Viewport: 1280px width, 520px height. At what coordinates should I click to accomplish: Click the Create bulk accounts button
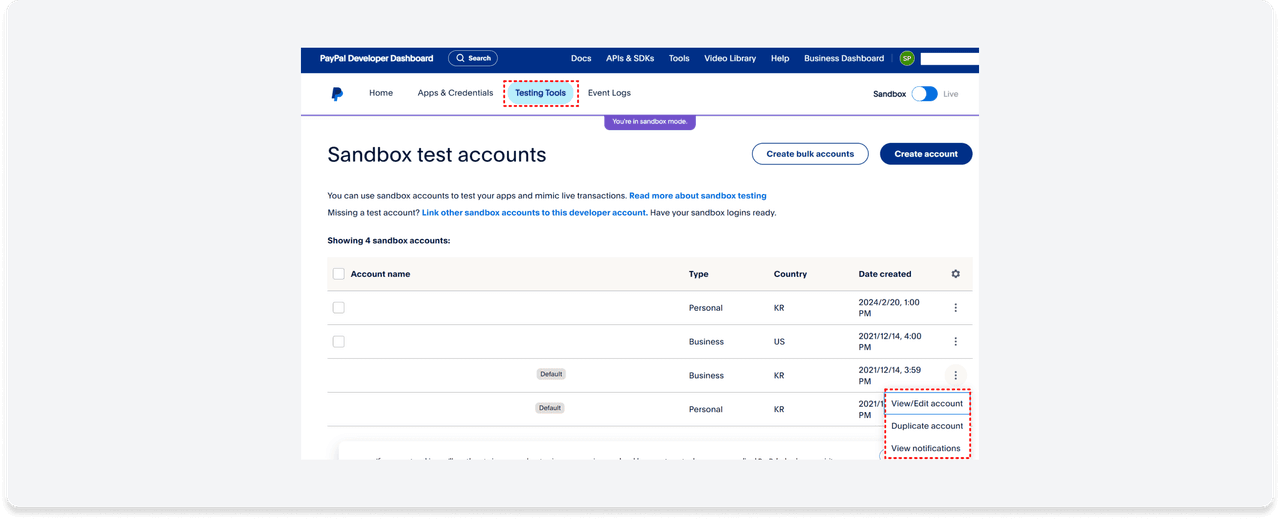click(x=810, y=154)
